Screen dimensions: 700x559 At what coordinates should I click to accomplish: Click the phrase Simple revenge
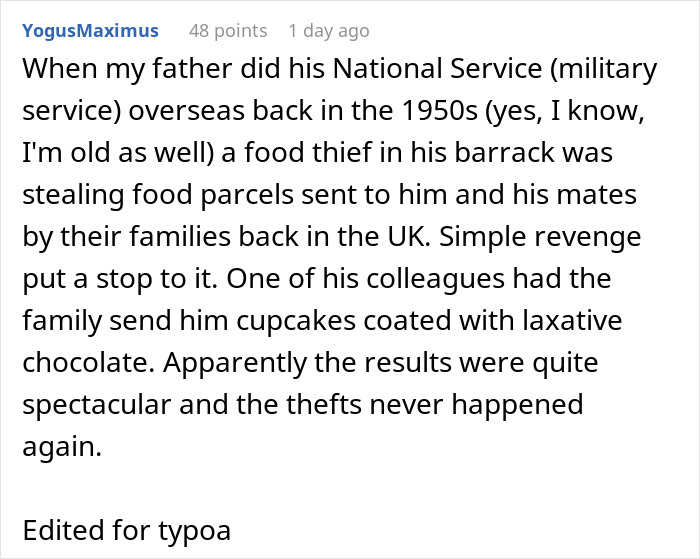tap(540, 237)
